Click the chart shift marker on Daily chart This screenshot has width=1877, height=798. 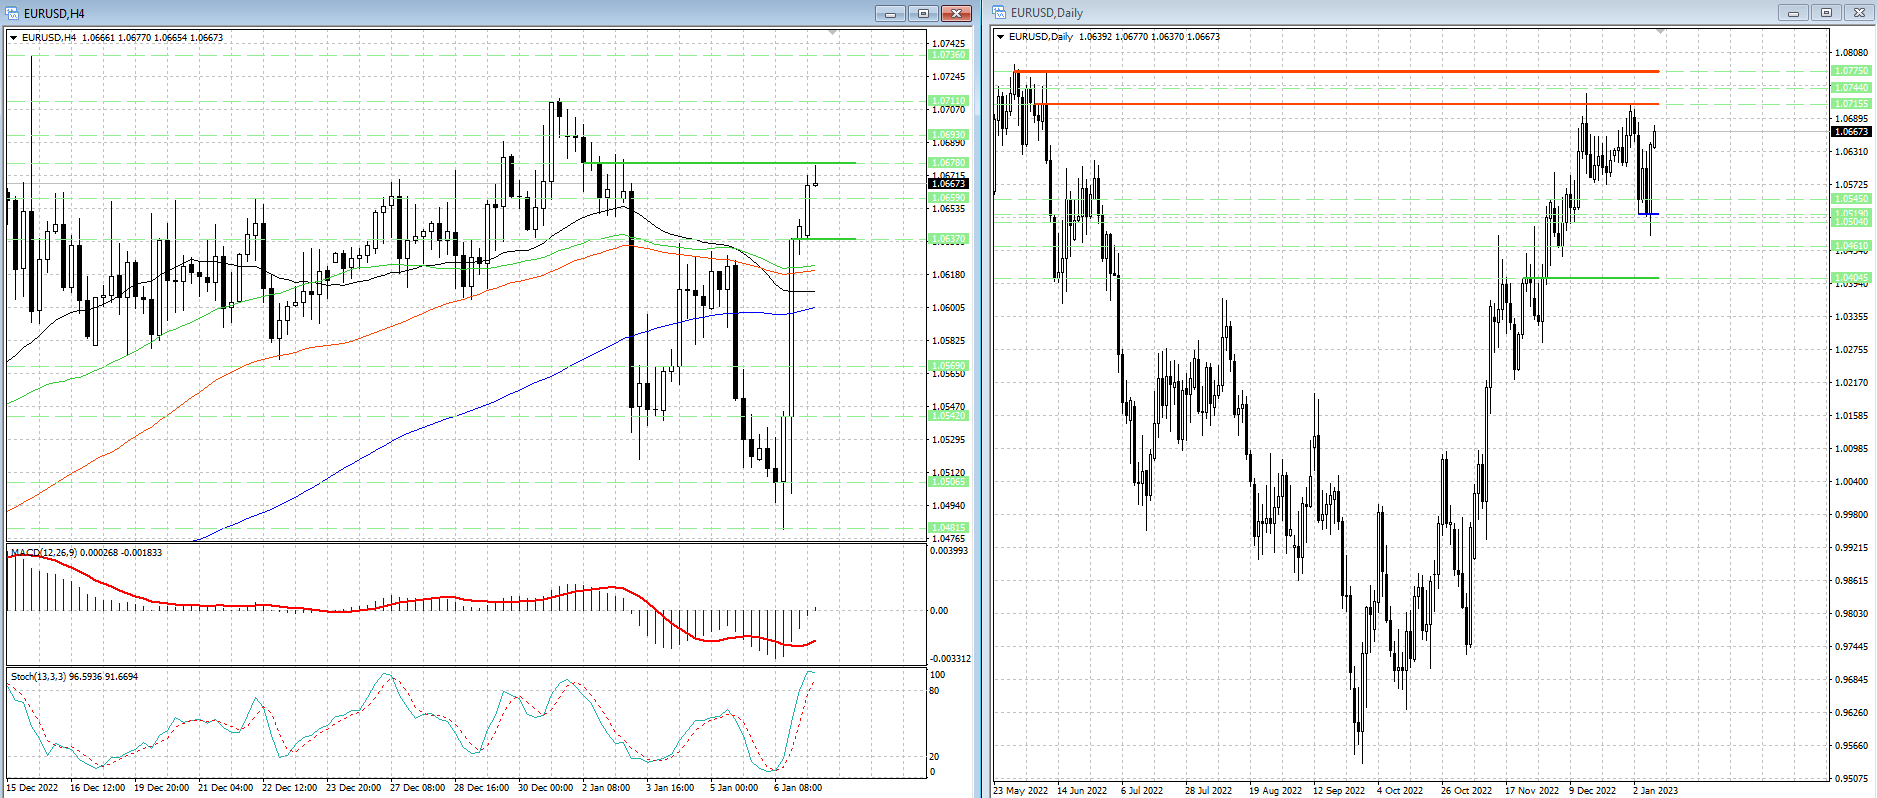coord(1661,32)
